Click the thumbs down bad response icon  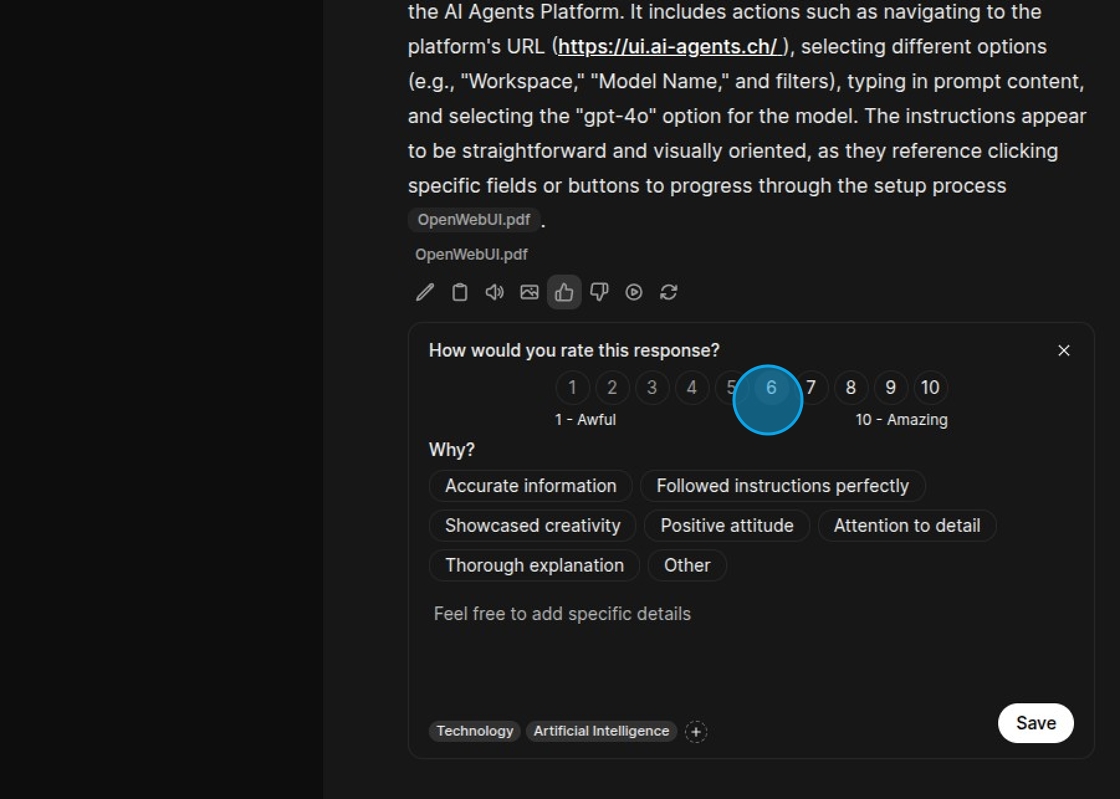coord(599,292)
